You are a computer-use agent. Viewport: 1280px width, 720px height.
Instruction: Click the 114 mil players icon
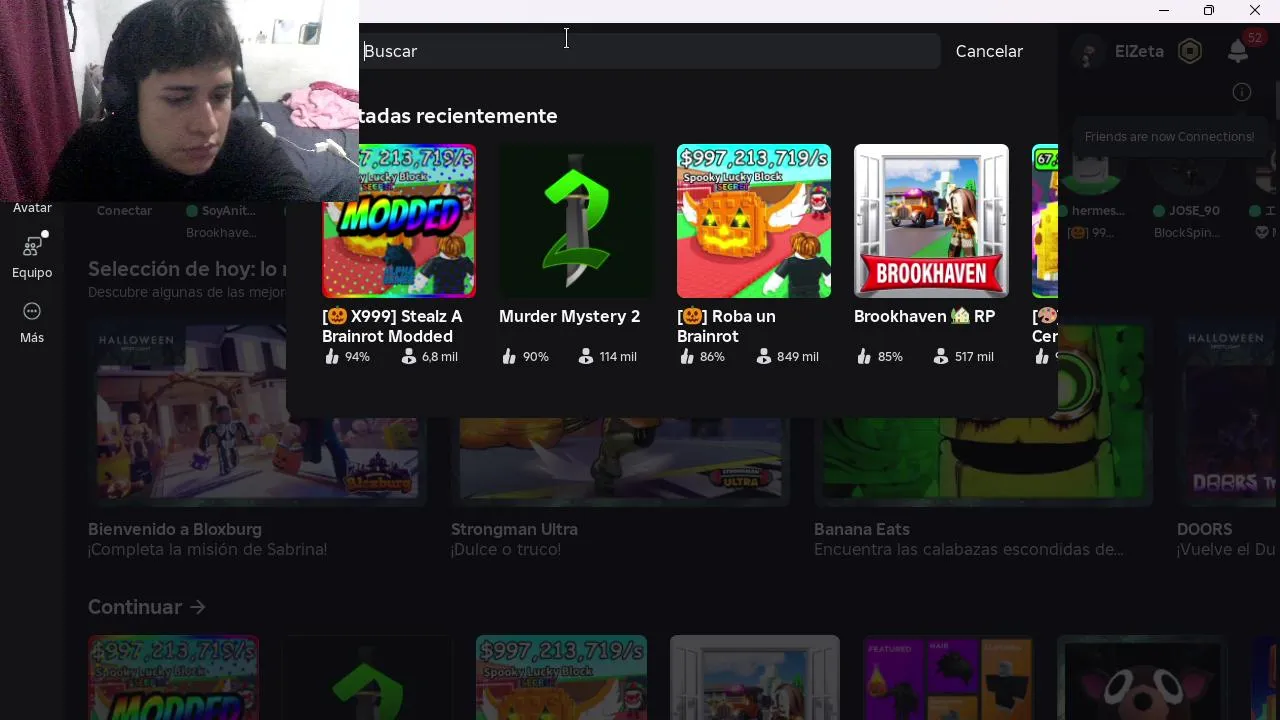click(586, 356)
